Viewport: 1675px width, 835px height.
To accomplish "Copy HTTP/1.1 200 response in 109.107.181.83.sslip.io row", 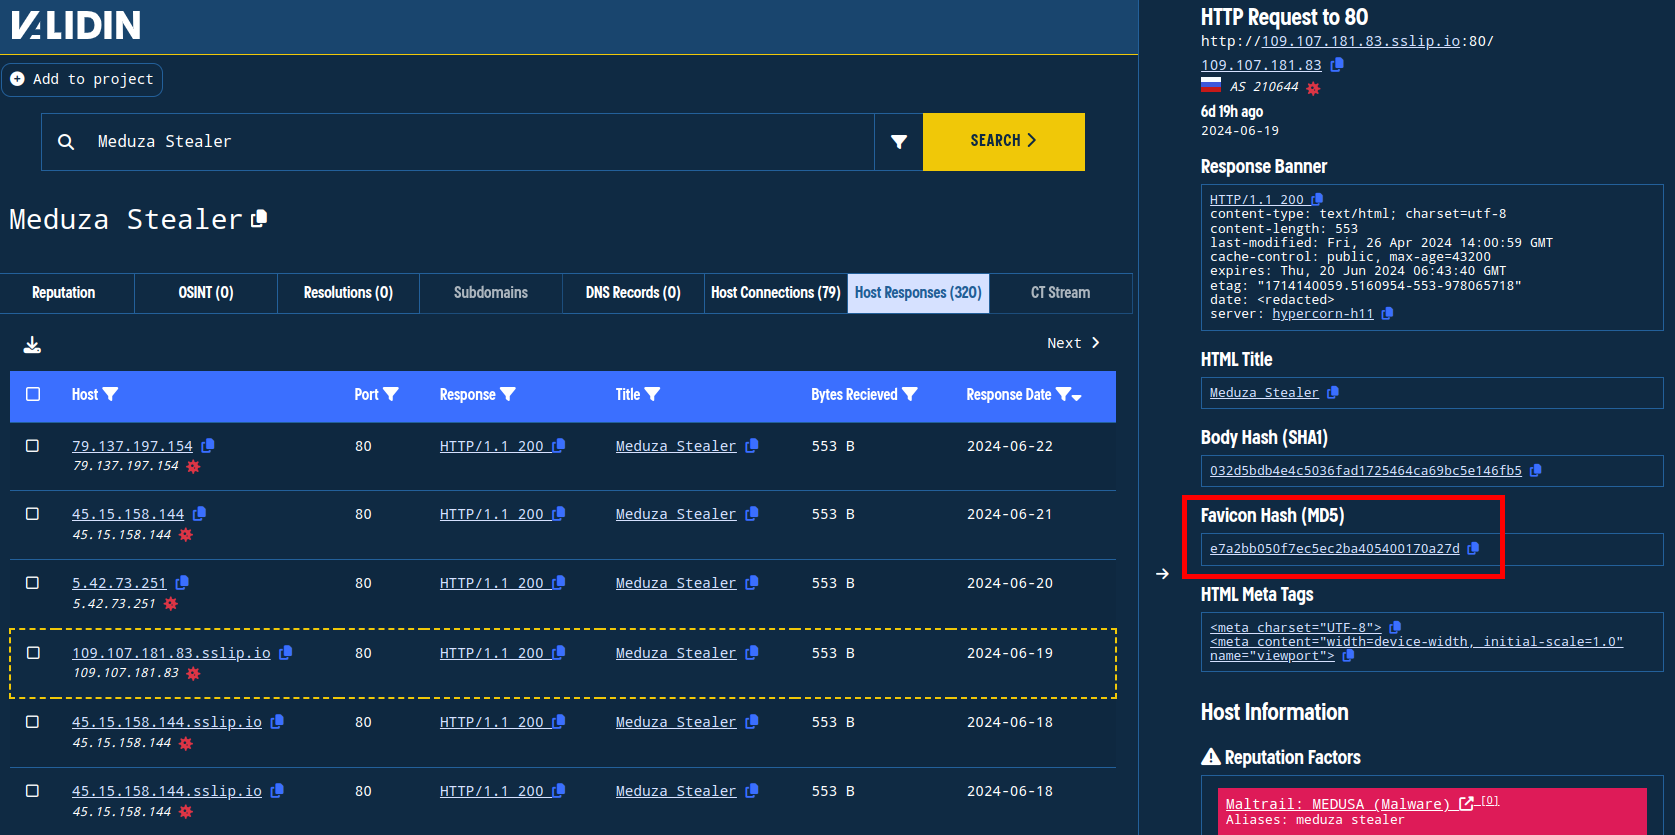I will pyautogui.click(x=559, y=653).
